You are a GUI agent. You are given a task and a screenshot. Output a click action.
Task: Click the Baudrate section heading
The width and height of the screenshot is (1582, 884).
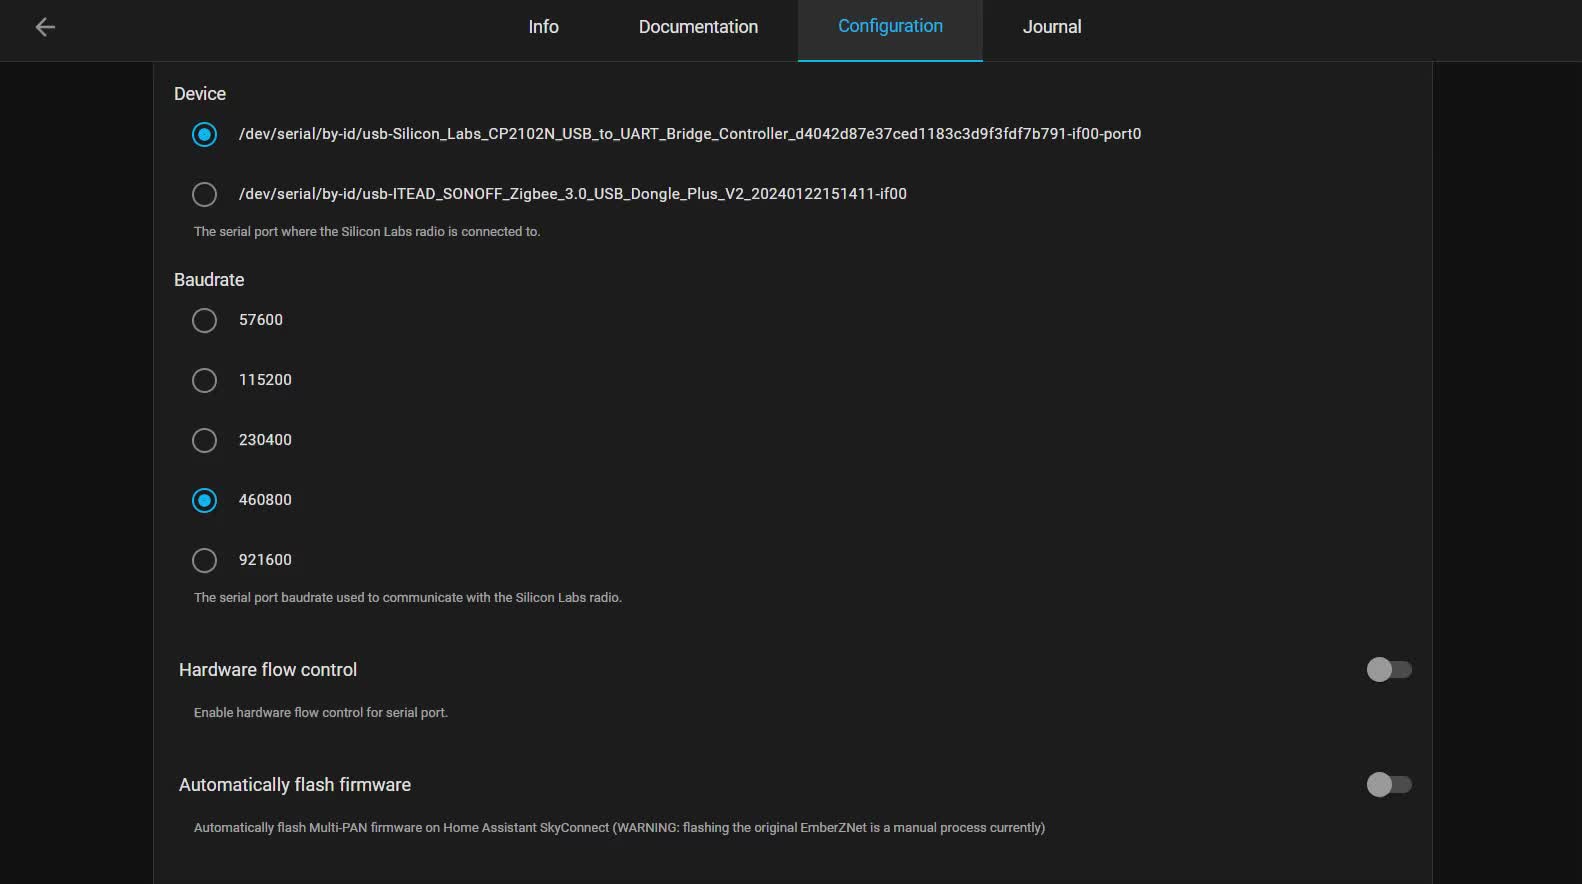(x=209, y=280)
